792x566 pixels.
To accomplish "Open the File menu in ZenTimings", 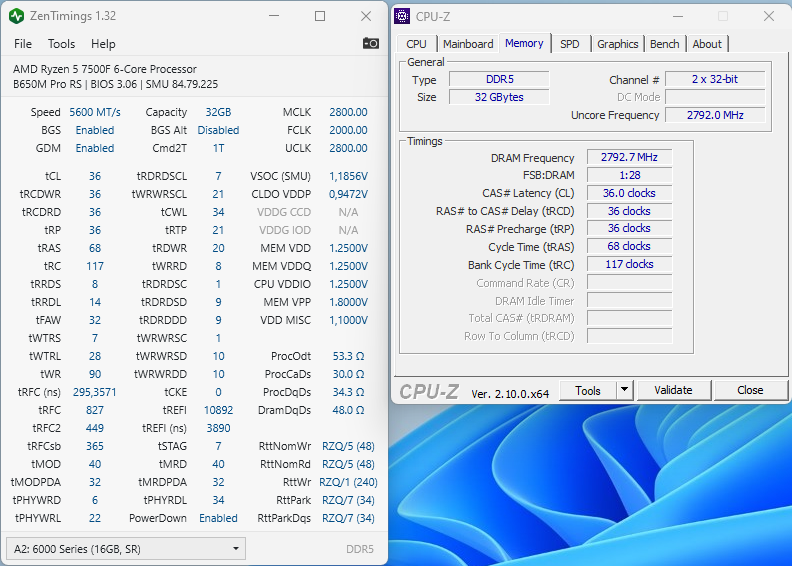I will pos(23,44).
